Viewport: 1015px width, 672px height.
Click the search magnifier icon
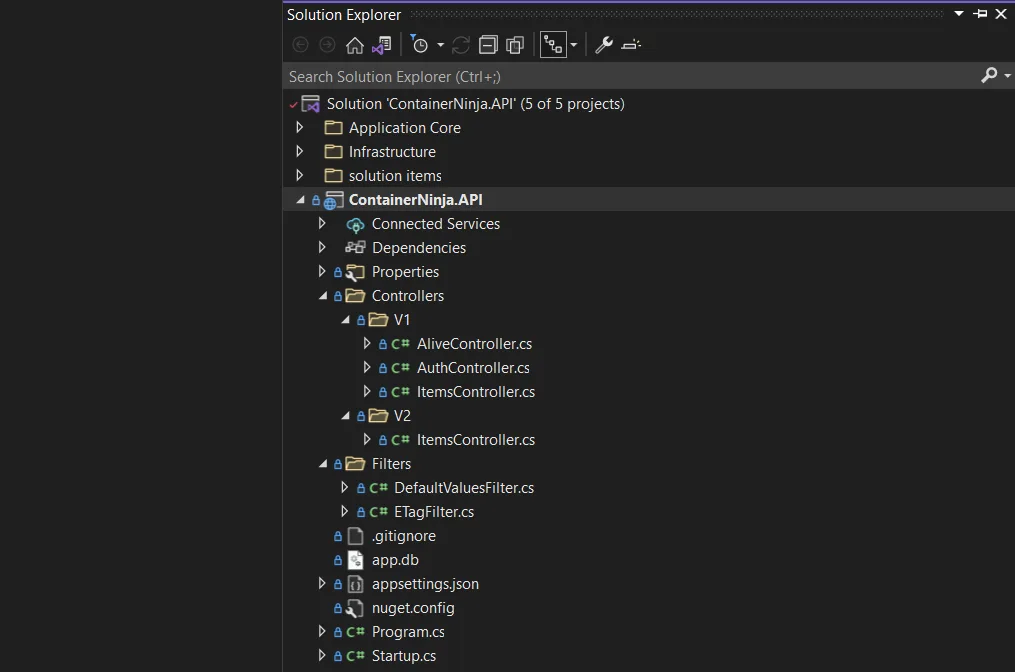click(989, 76)
